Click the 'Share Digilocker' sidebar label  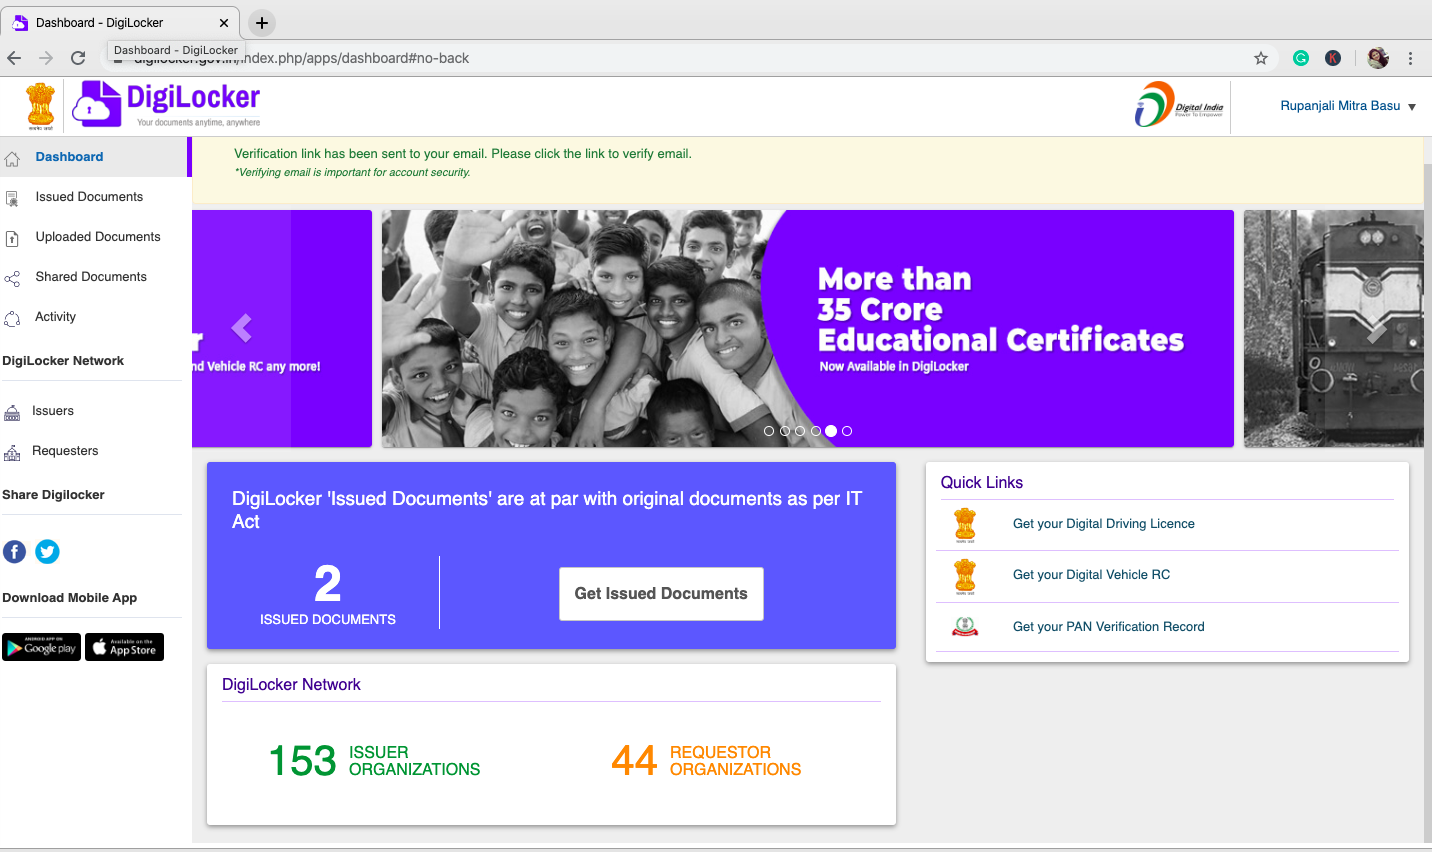pos(53,495)
